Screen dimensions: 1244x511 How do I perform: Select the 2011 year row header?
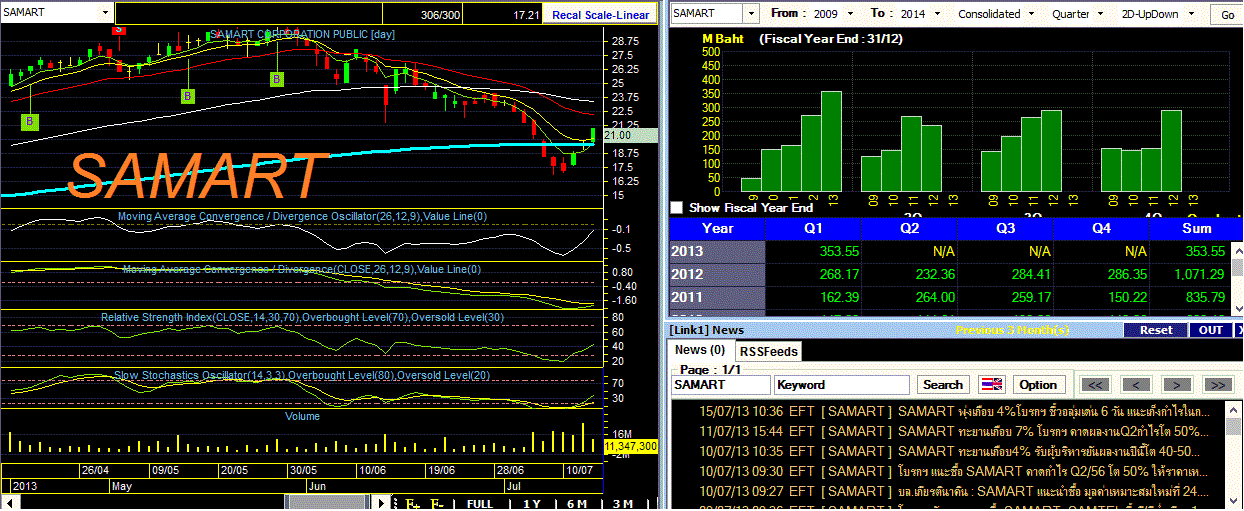(x=717, y=298)
